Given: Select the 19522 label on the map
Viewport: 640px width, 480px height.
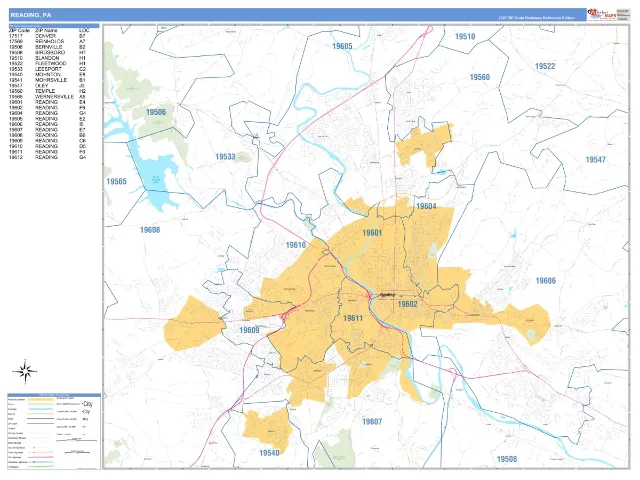Looking at the screenshot, I should [x=545, y=66].
